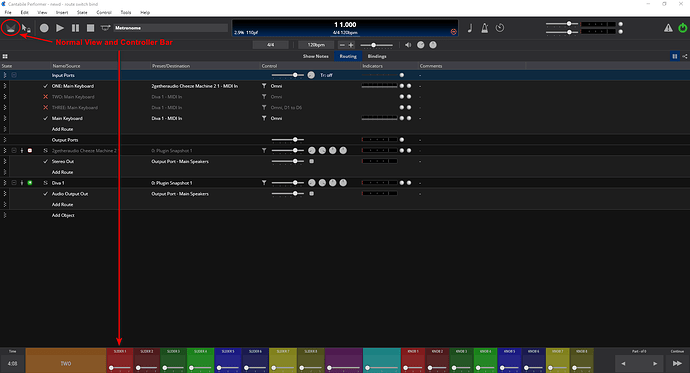Collapse the Diva 1 plugin rack
Viewport: 690px width, 373px height.
14,183
